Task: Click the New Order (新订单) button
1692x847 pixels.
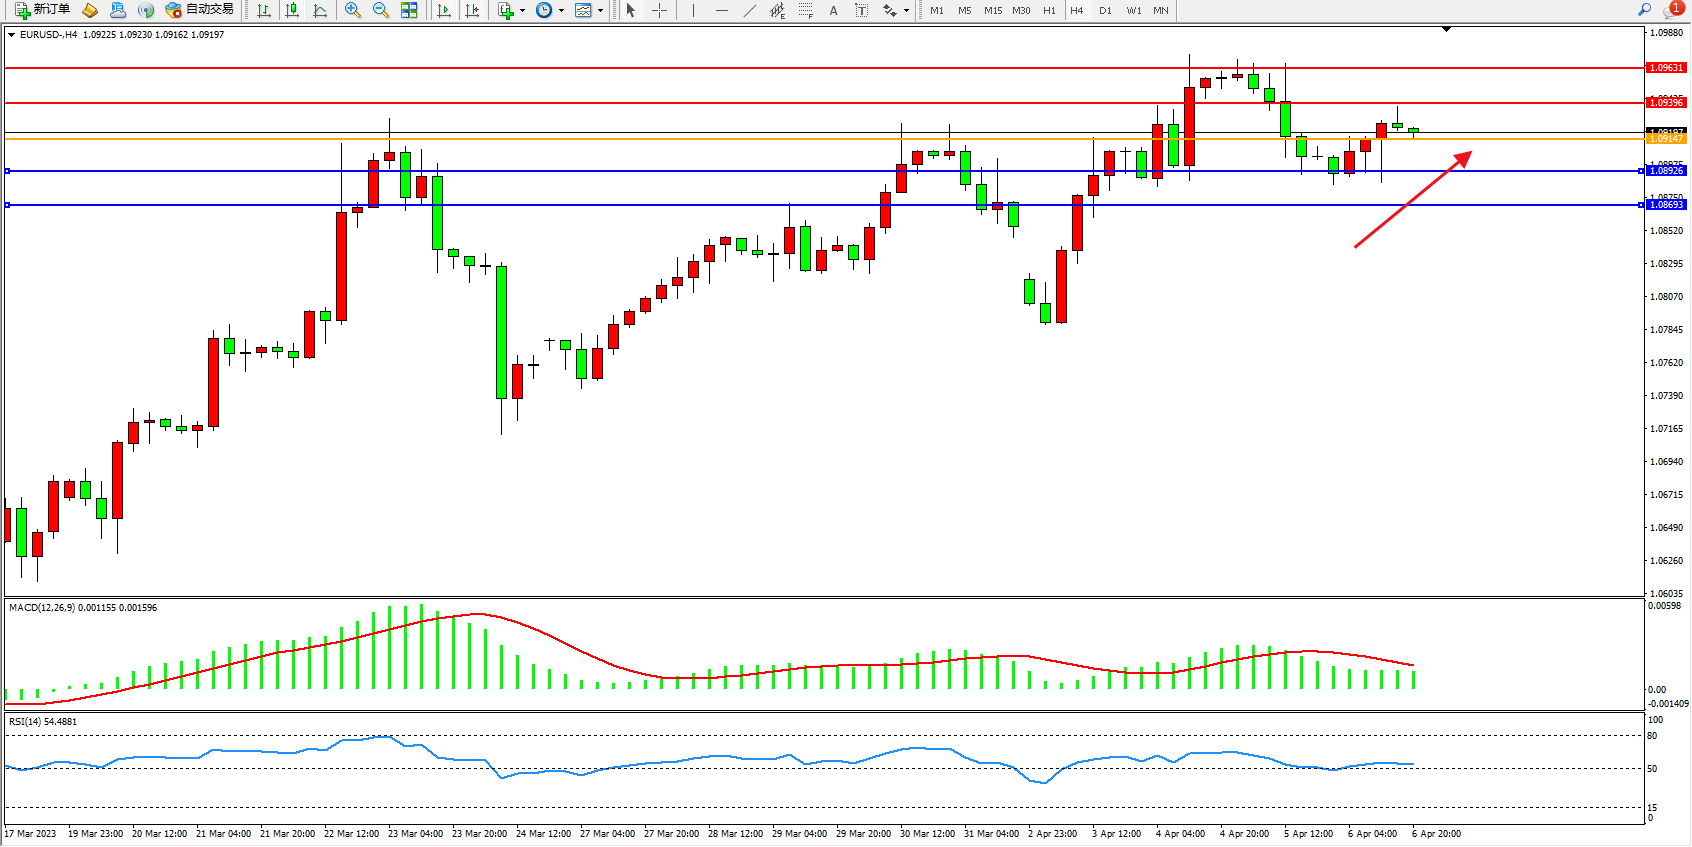Action: pyautogui.click(x=42, y=10)
